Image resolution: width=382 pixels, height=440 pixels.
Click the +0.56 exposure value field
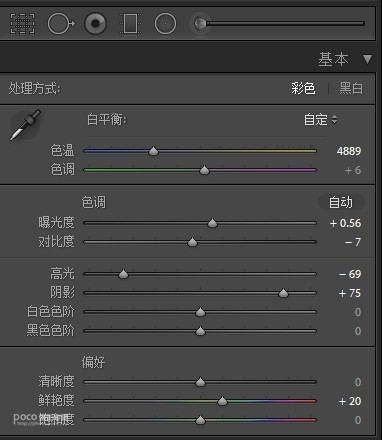[345, 223]
